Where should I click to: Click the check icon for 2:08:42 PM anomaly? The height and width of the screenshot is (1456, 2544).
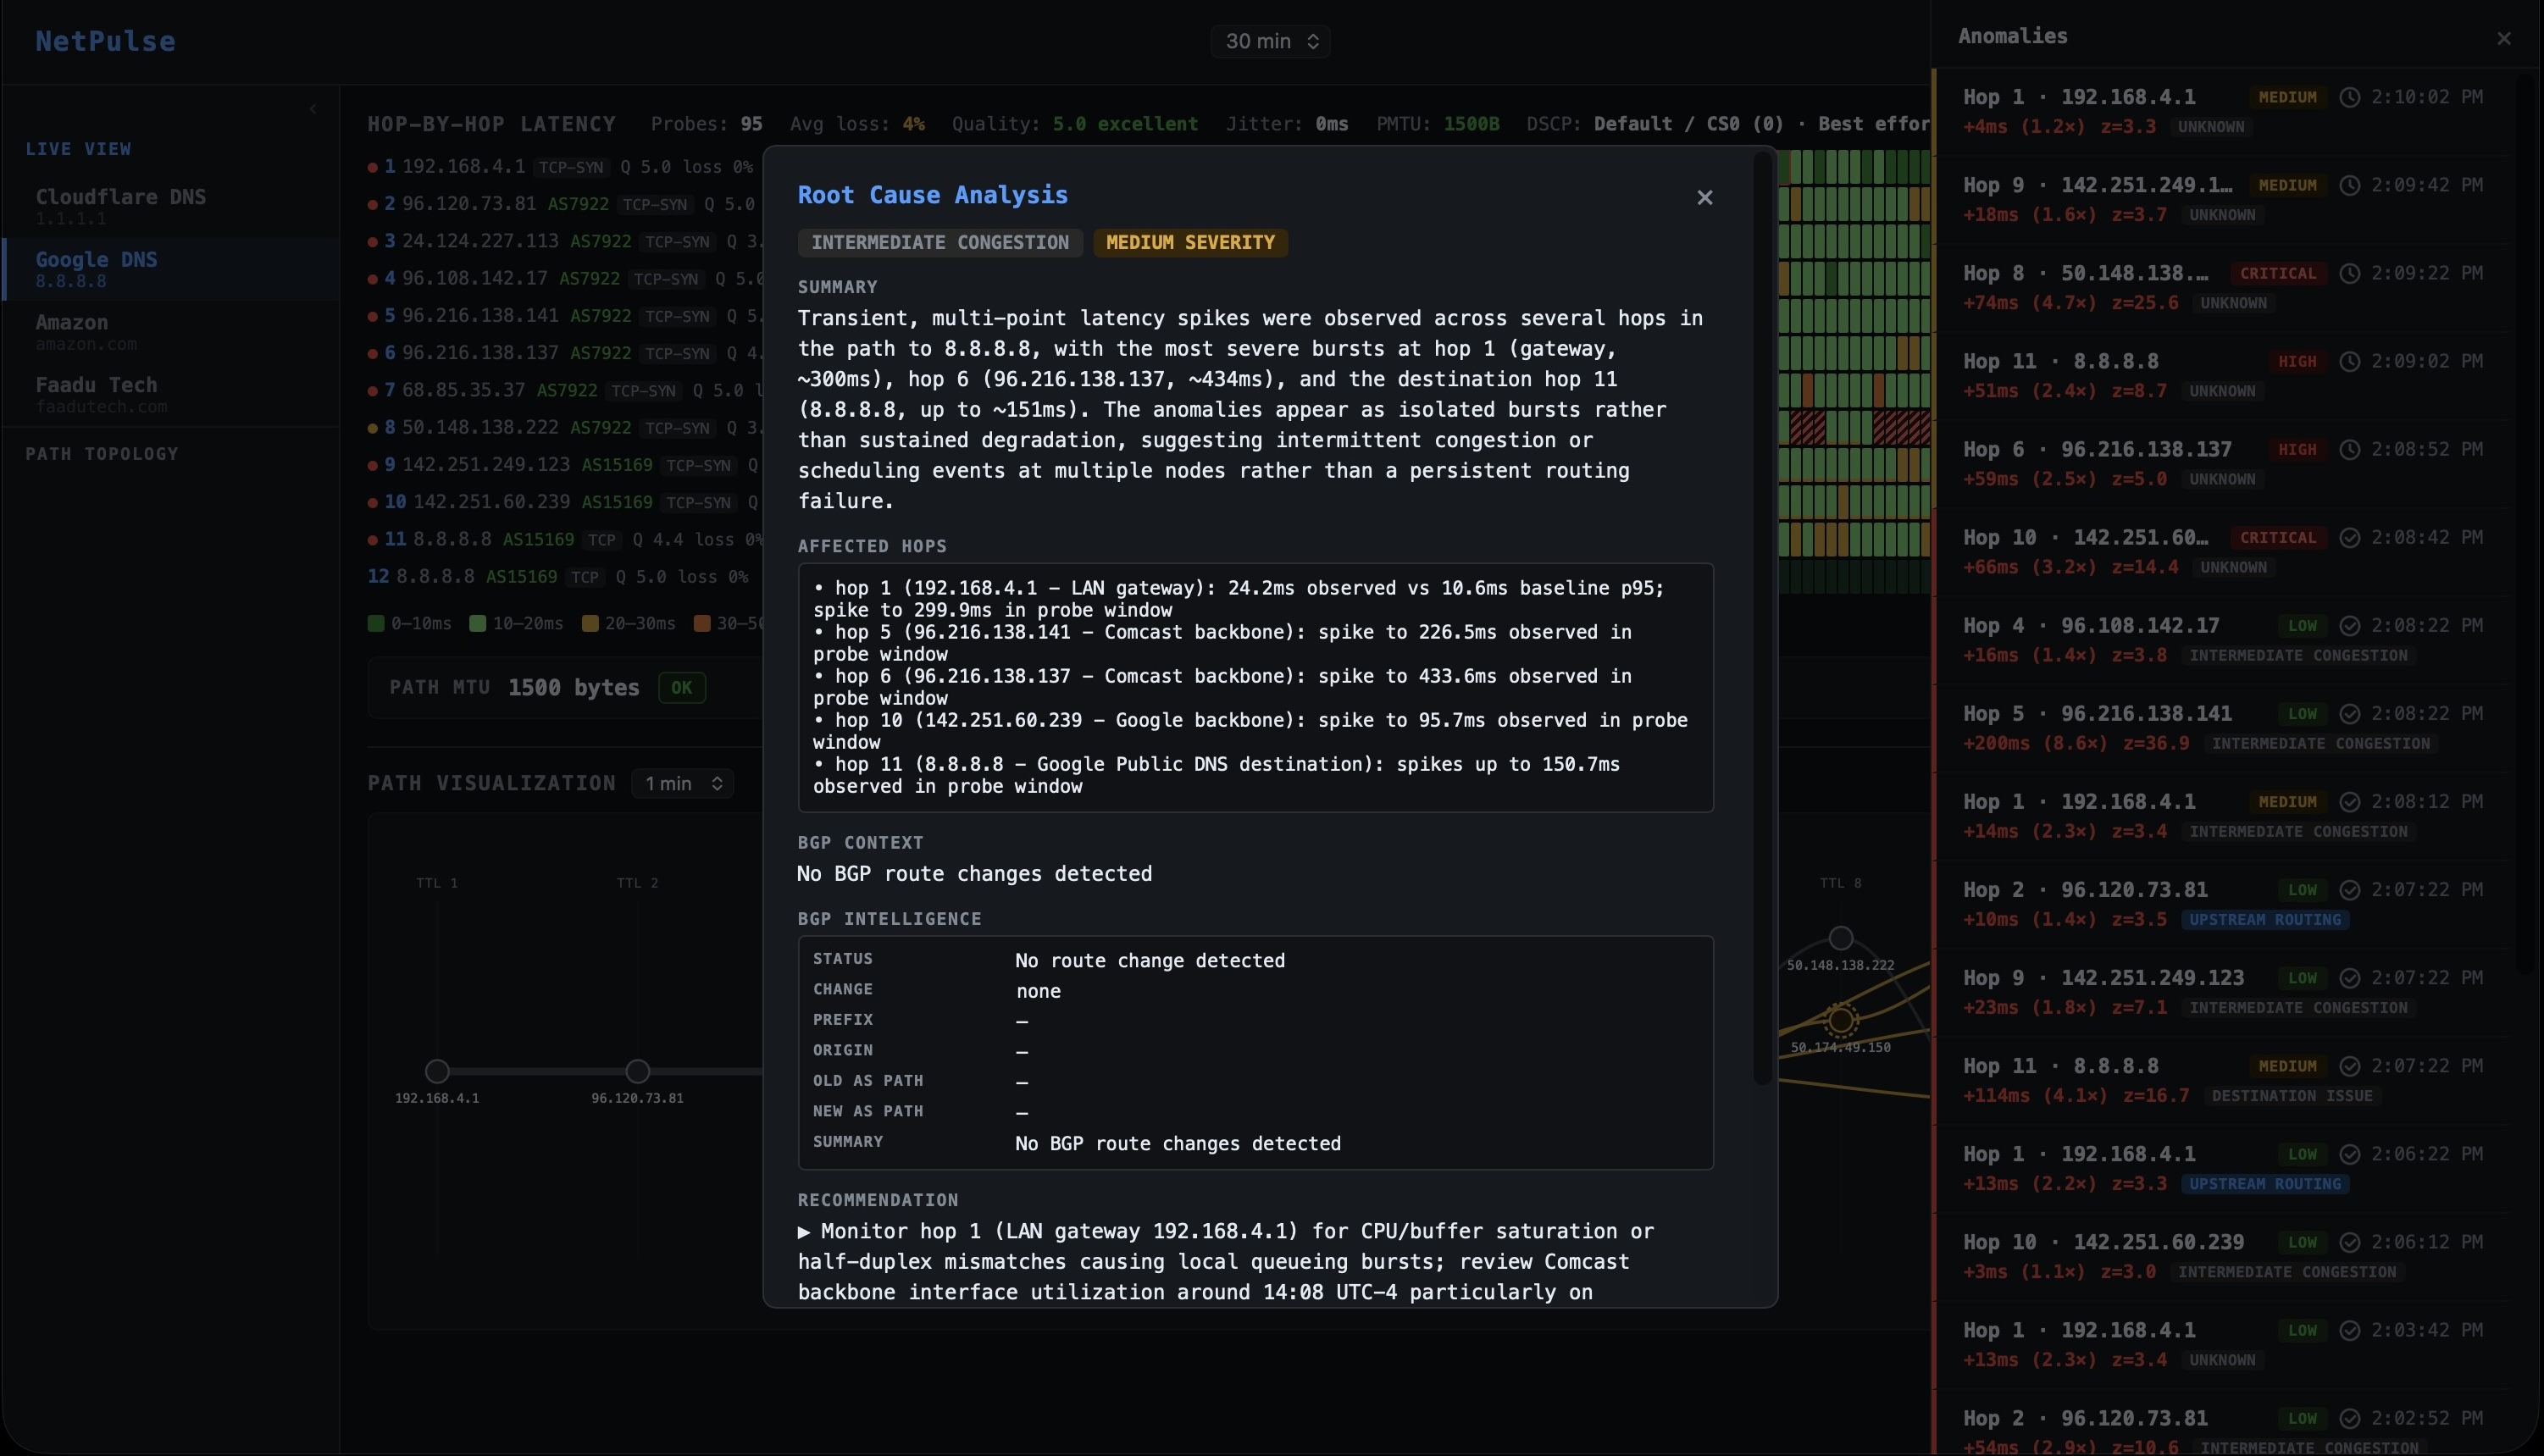2350,537
